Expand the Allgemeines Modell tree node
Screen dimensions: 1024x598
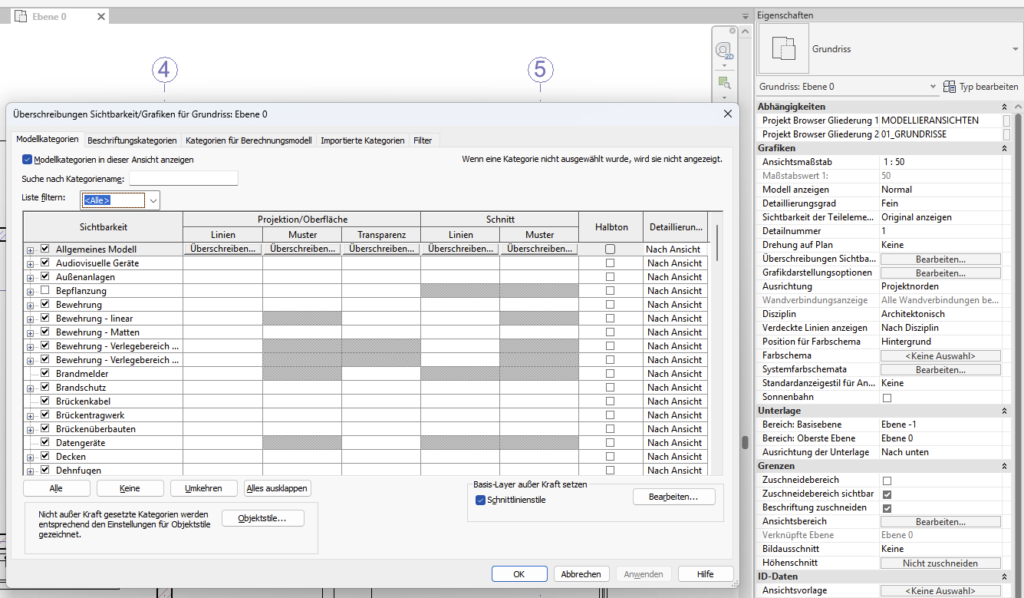point(30,249)
